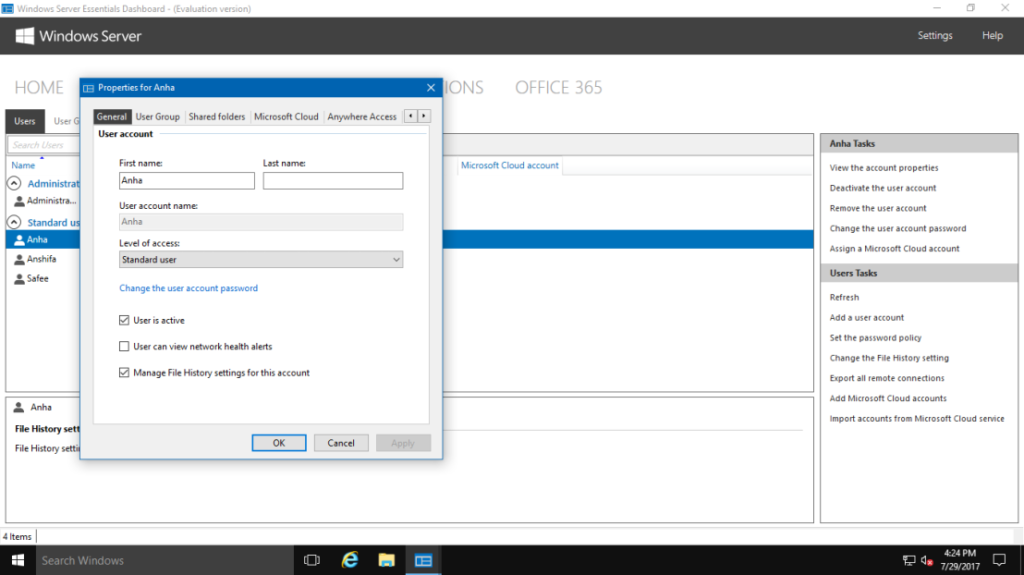Click Add Microsoft Cloud accounts
Viewport: 1024px width, 575px height.
pyautogui.click(x=888, y=399)
